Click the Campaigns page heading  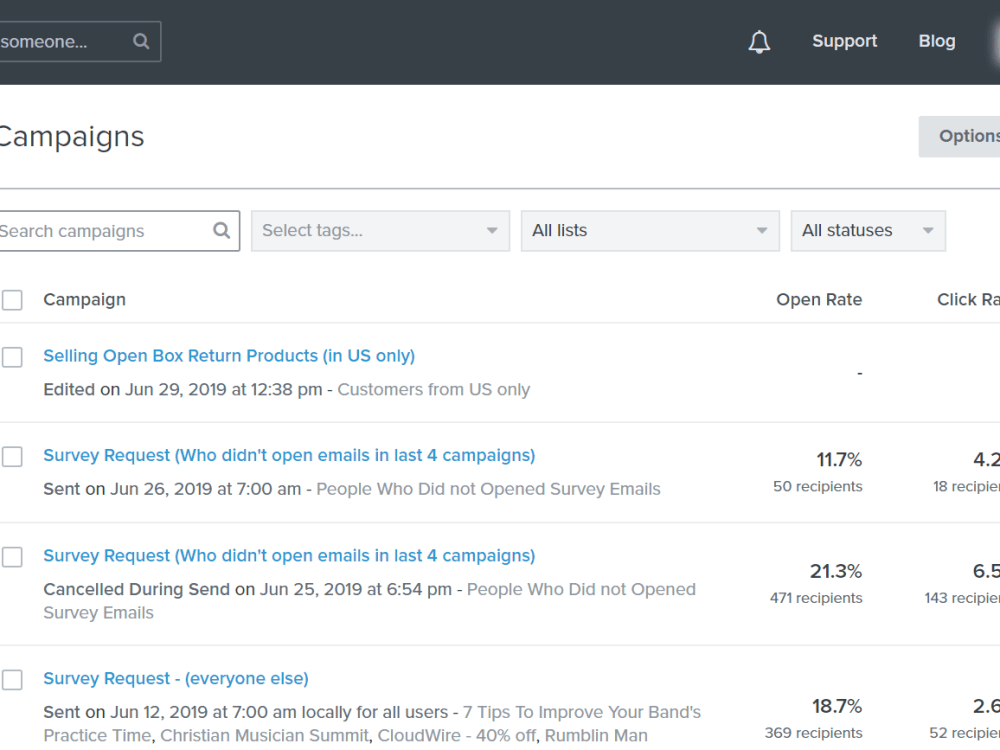point(71,136)
